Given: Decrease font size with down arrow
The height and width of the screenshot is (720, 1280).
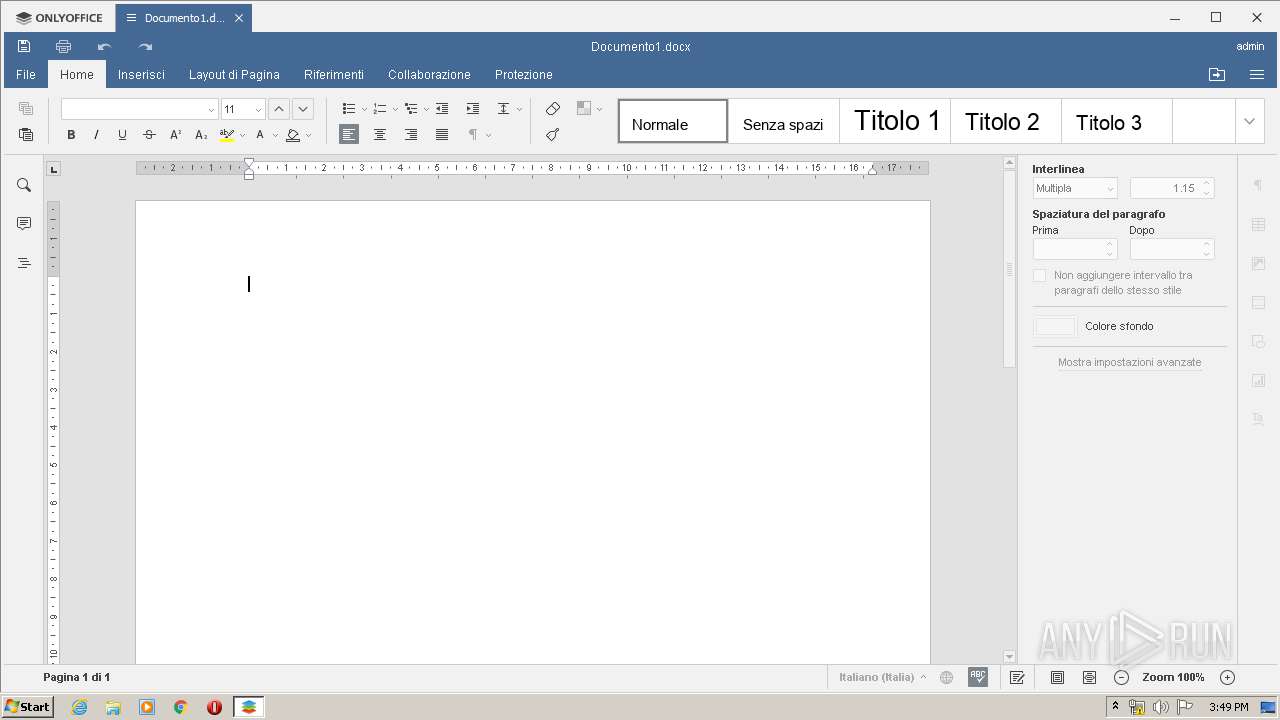Looking at the screenshot, I should (x=303, y=109).
